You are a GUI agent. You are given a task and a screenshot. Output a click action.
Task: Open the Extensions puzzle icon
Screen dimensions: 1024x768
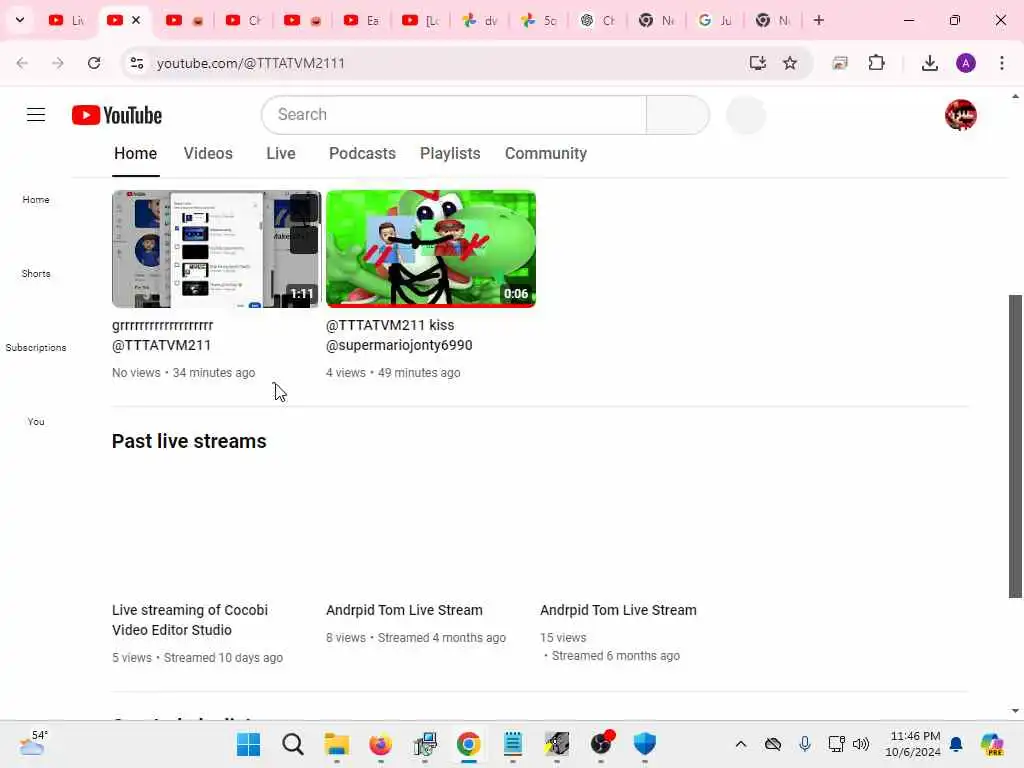[x=876, y=63]
